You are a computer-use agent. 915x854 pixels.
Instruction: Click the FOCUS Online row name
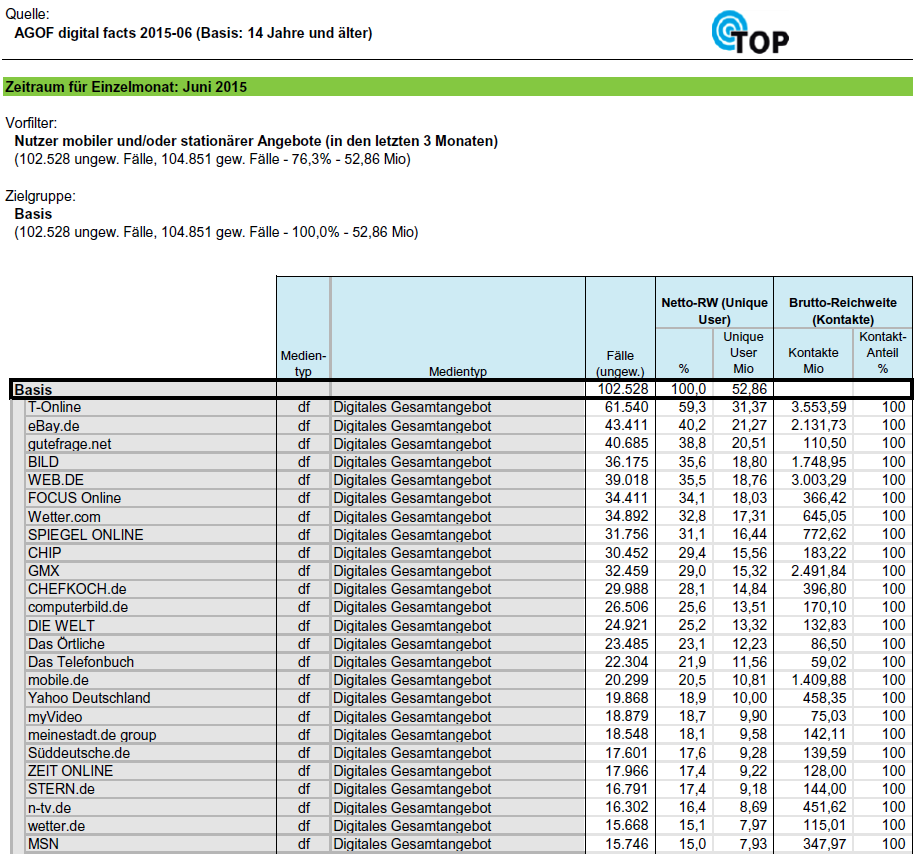(x=75, y=499)
